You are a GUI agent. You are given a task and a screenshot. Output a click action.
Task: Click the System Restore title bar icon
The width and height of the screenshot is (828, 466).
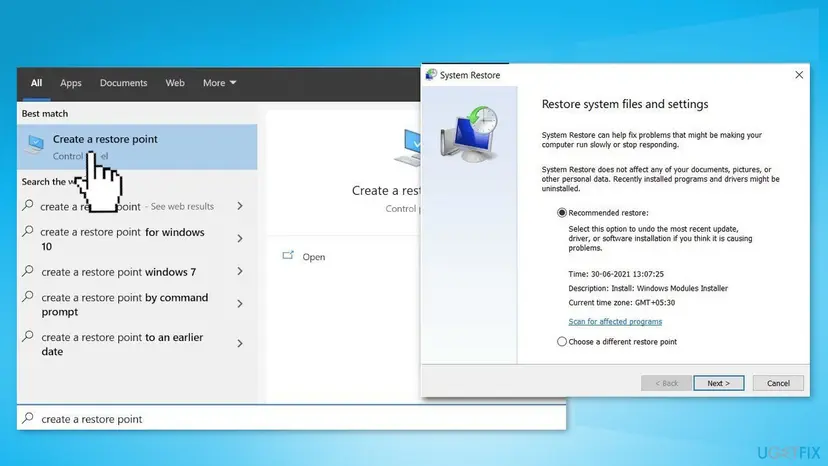pyautogui.click(x=431, y=74)
